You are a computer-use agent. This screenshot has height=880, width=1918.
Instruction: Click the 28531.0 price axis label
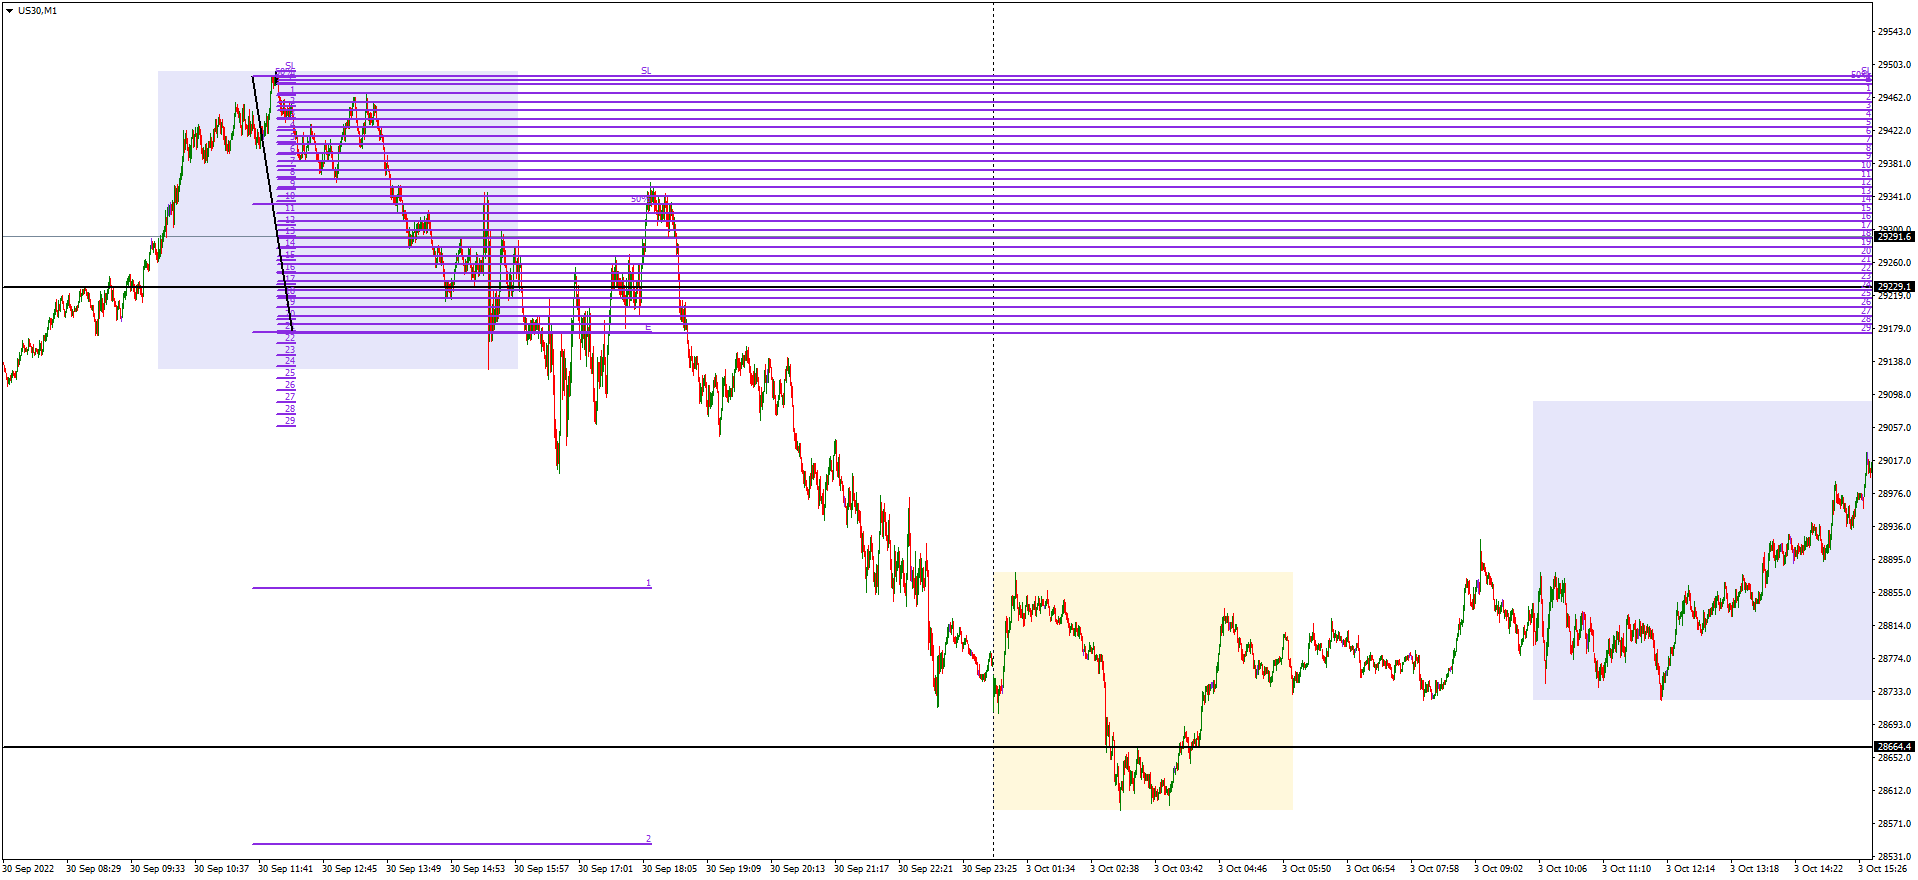pos(1894,857)
